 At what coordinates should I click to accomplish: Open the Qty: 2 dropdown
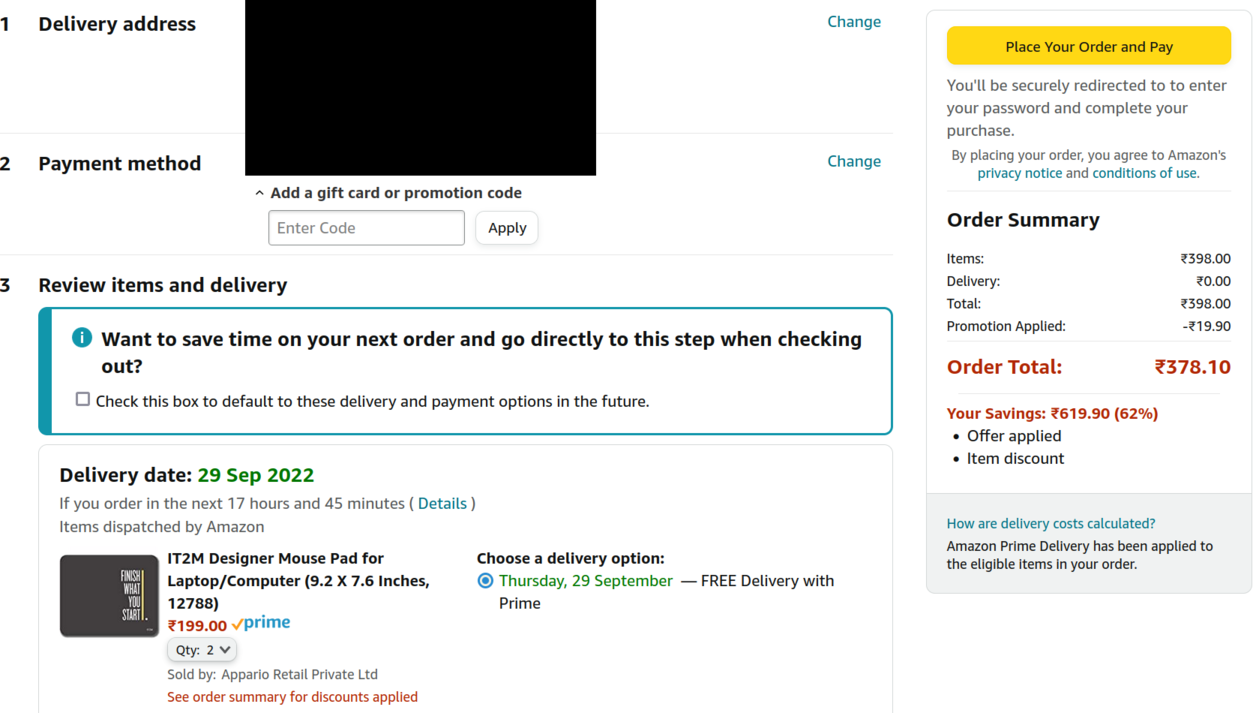coord(202,650)
